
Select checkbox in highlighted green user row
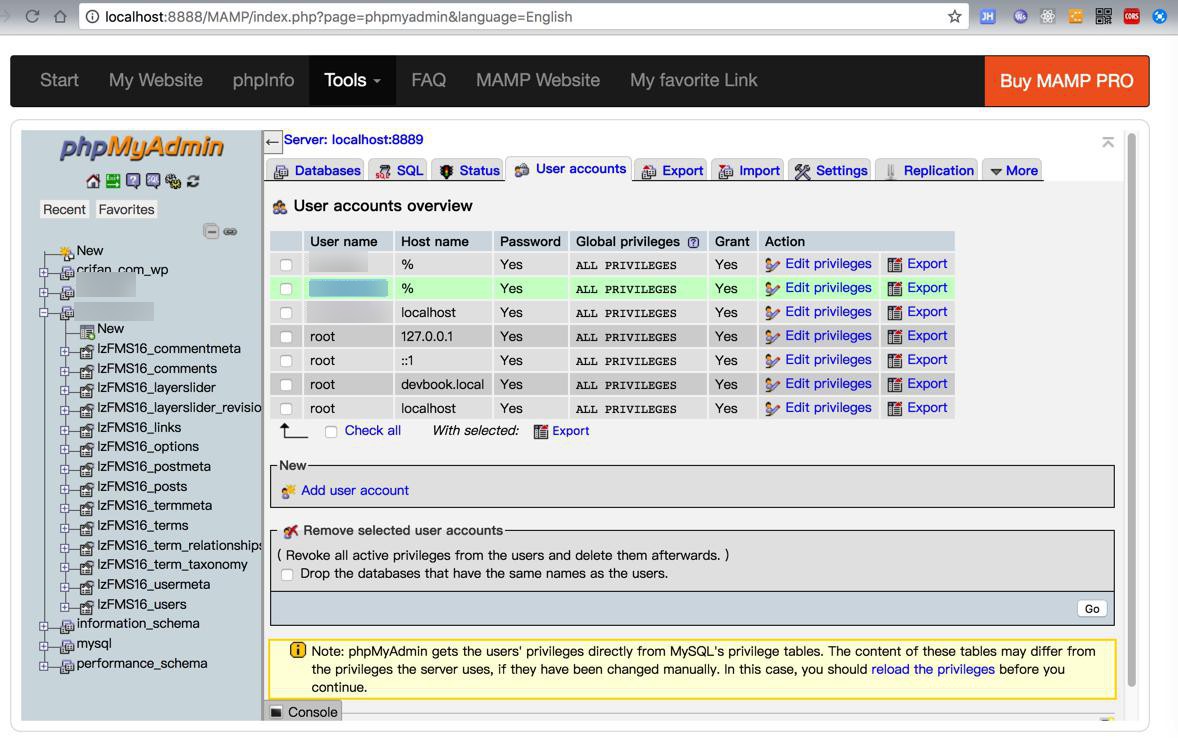point(285,289)
